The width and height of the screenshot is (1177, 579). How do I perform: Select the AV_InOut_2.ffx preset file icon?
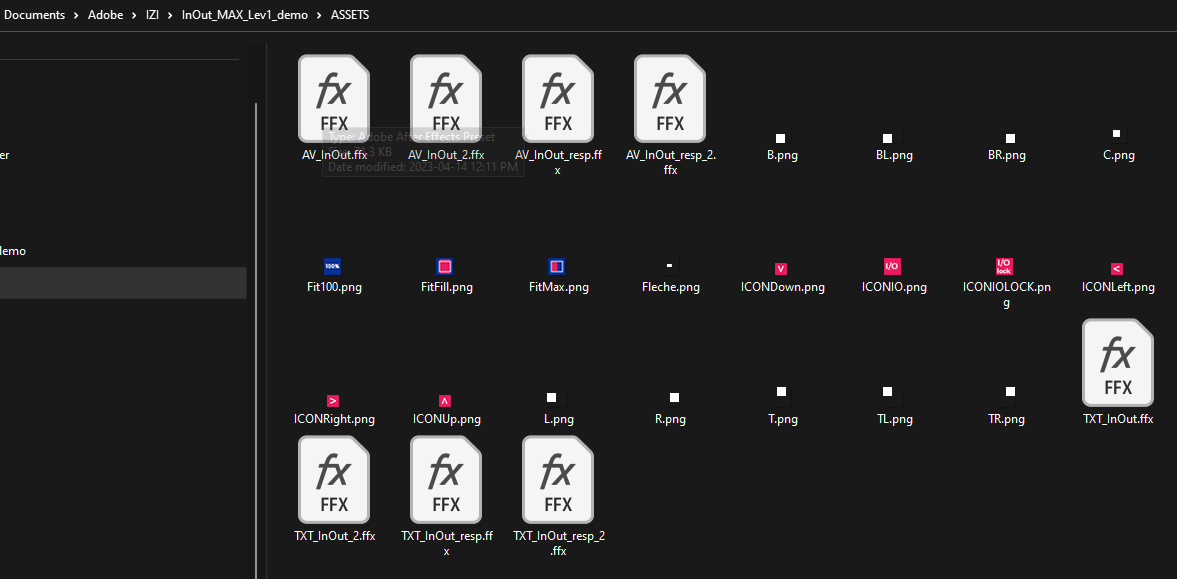pos(446,98)
